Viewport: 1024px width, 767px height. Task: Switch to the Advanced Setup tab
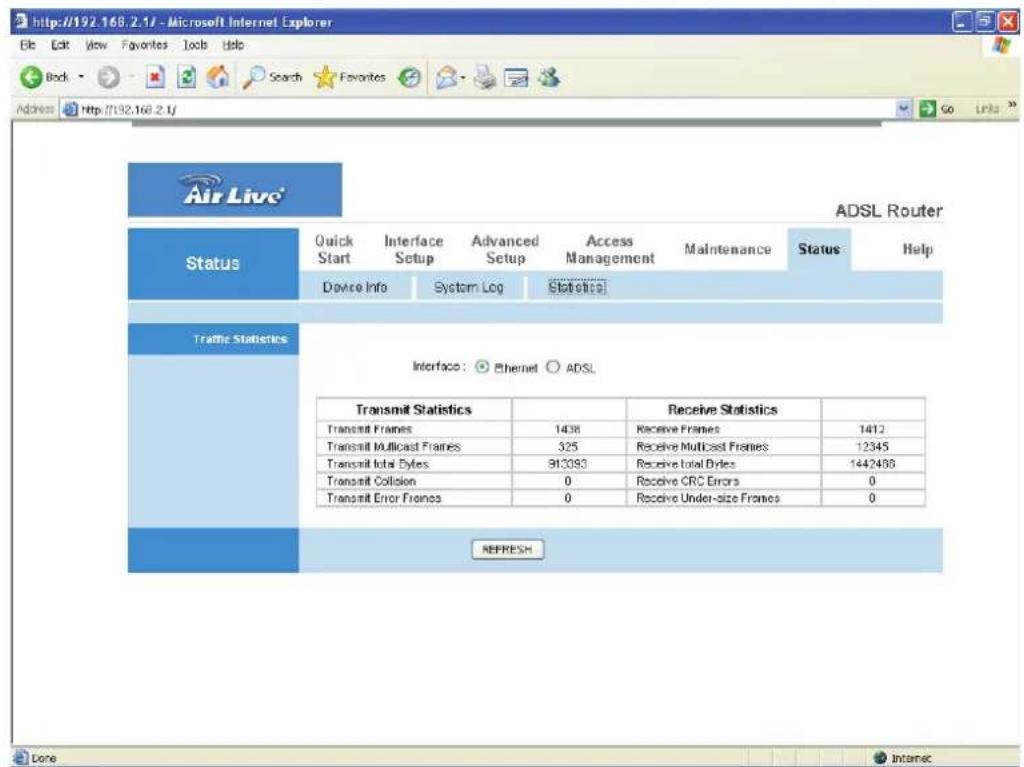[505, 250]
